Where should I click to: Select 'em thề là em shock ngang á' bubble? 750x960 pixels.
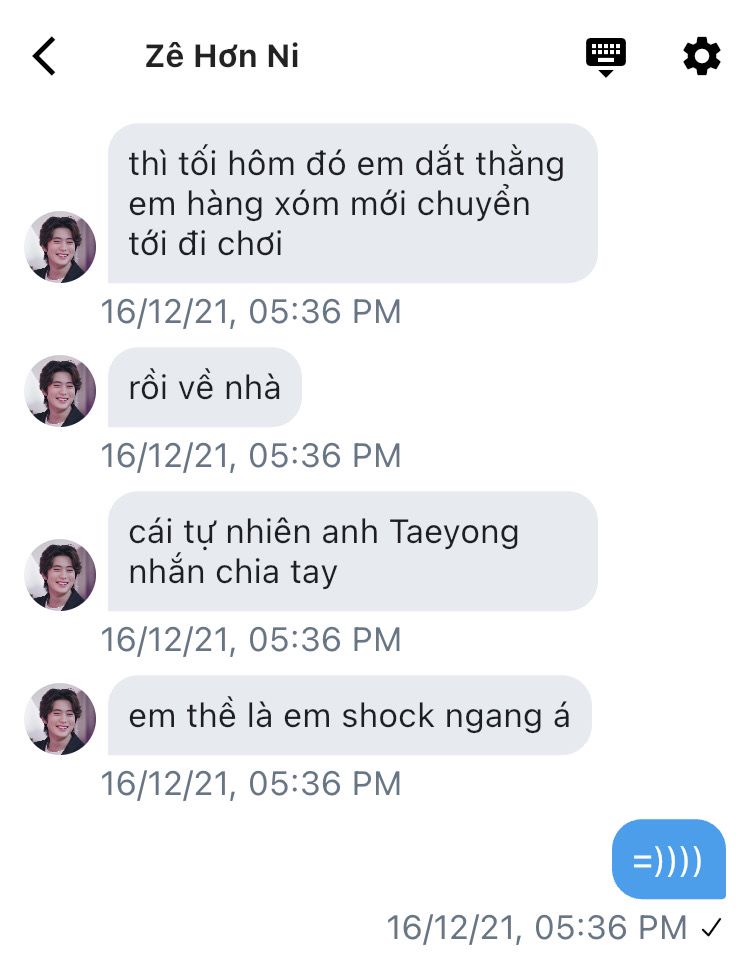tap(350, 715)
